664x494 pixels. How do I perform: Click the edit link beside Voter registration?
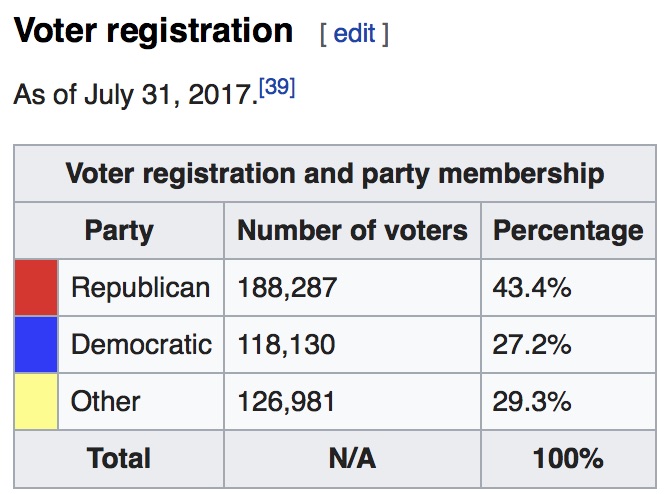(354, 33)
